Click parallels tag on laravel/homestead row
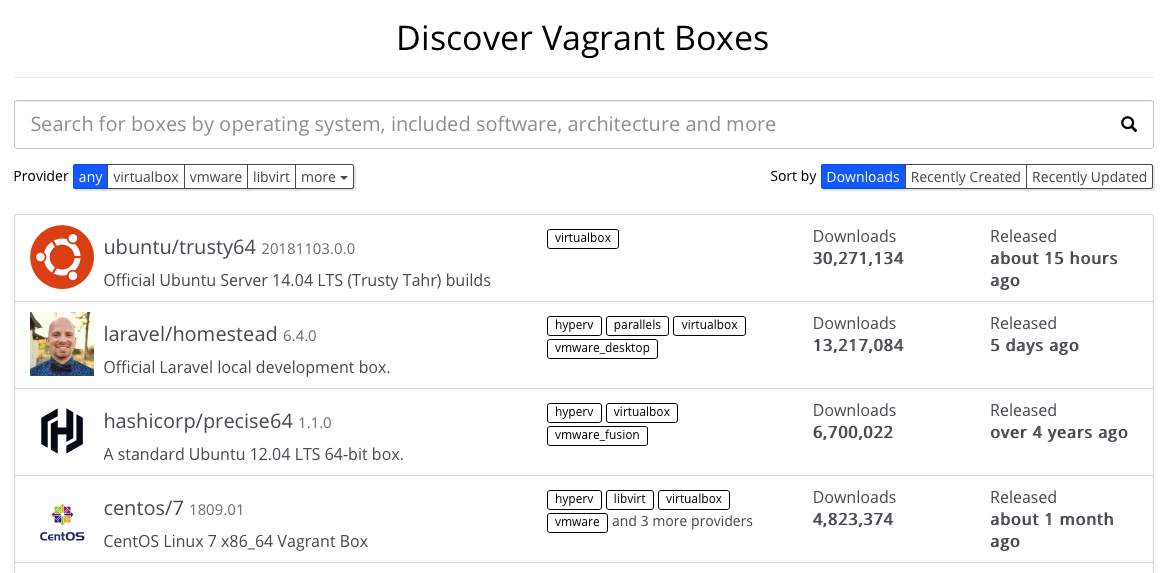Screen dimensions: 1167x573 pos(637,325)
